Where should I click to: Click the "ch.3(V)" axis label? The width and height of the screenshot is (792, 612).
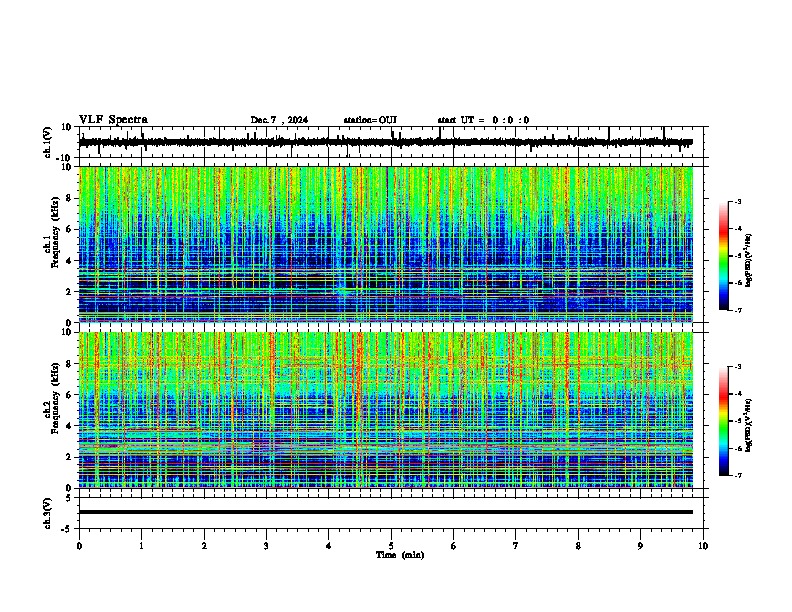(x=48, y=513)
